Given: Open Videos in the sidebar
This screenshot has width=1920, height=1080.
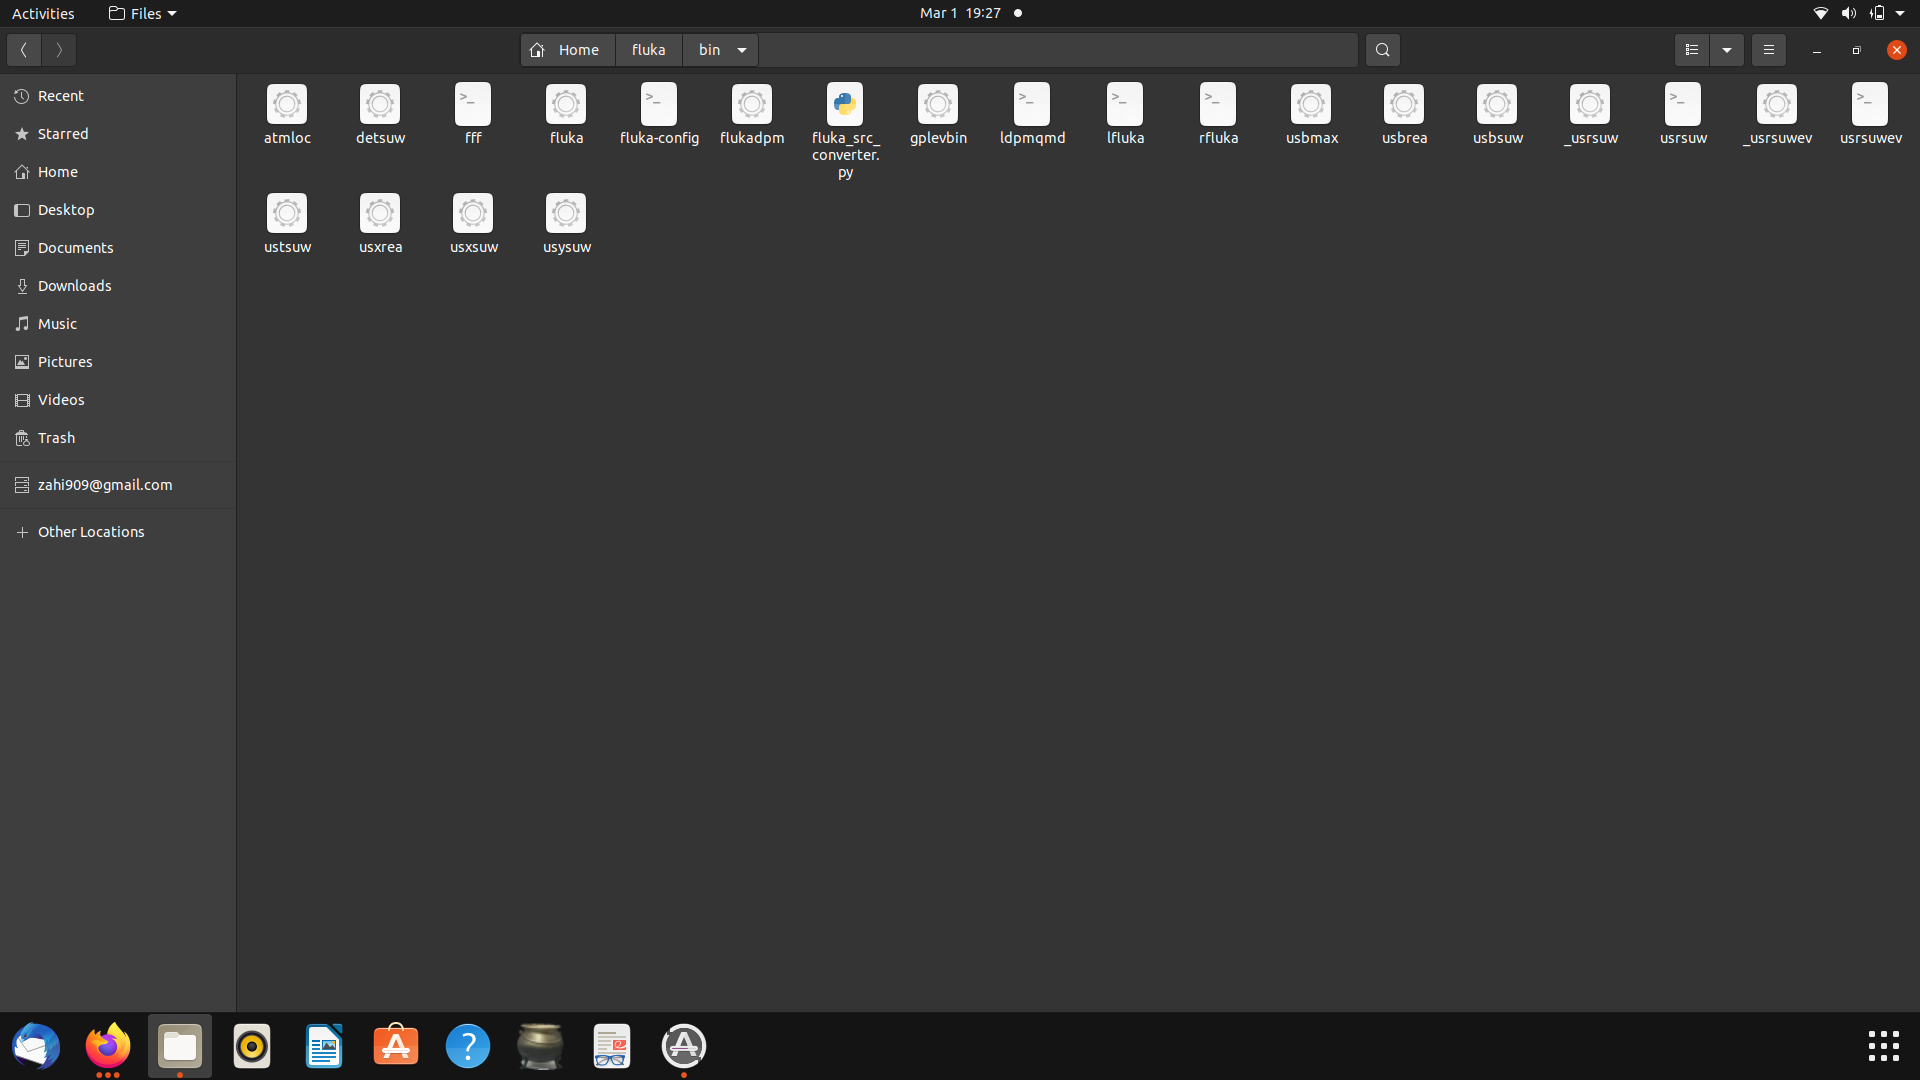Looking at the screenshot, I should pos(118,400).
